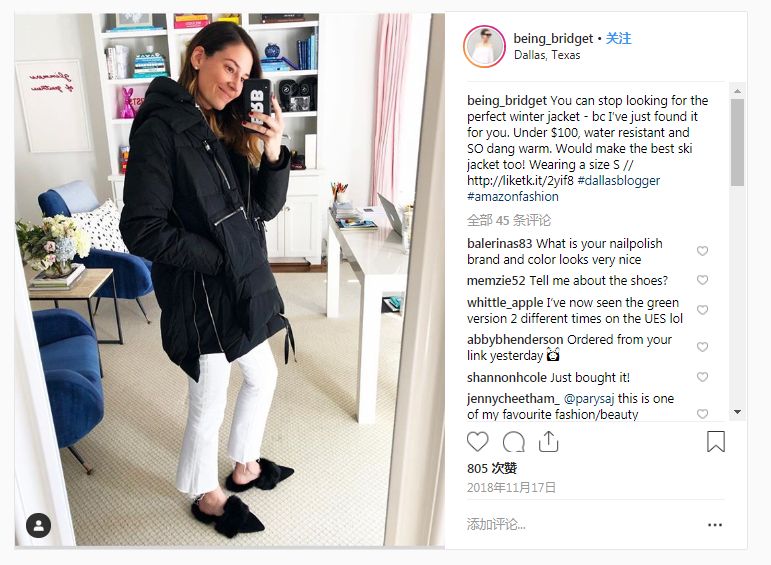
Task: Save post with the bookmark icon
Action: pyautogui.click(x=715, y=442)
